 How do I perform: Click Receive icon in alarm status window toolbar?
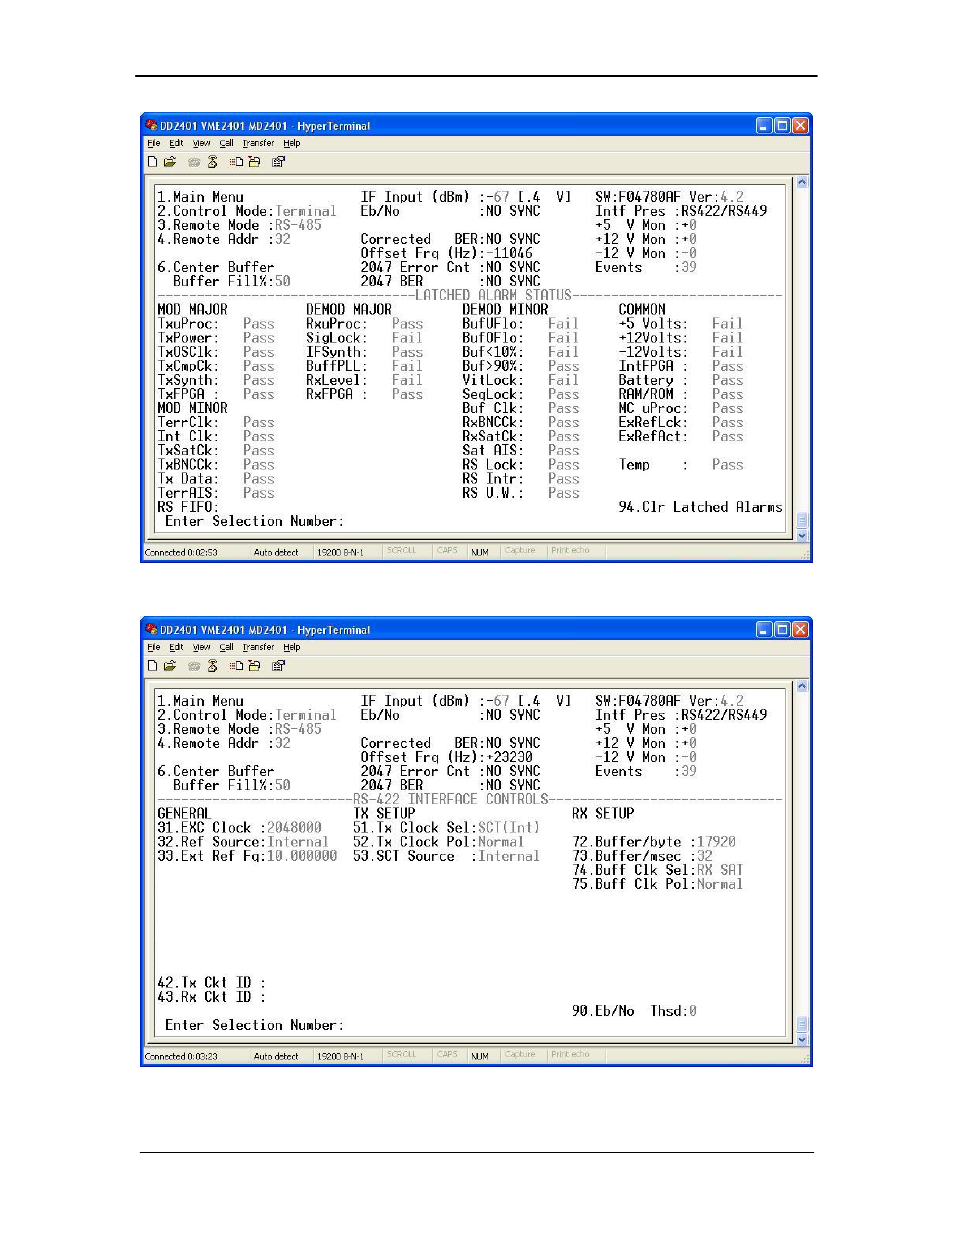pyautogui.click(x=254, y=161)
